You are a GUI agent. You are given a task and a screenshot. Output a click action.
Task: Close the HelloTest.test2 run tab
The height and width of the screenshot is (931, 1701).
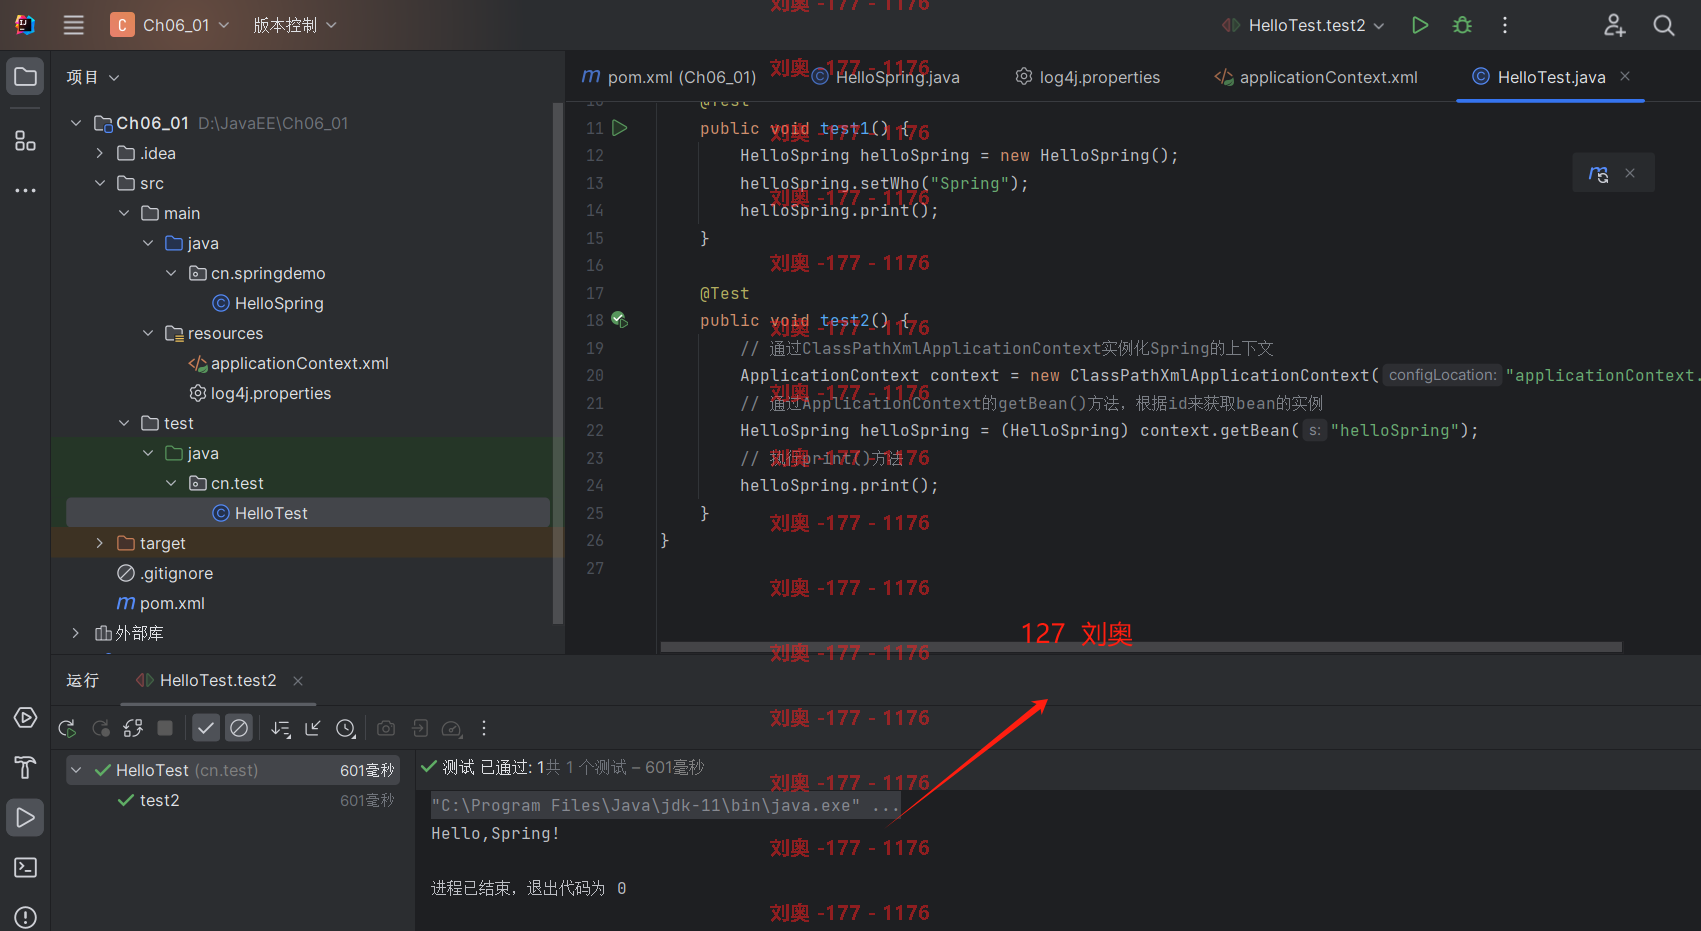pyautogui.click(x=298, y=681)
